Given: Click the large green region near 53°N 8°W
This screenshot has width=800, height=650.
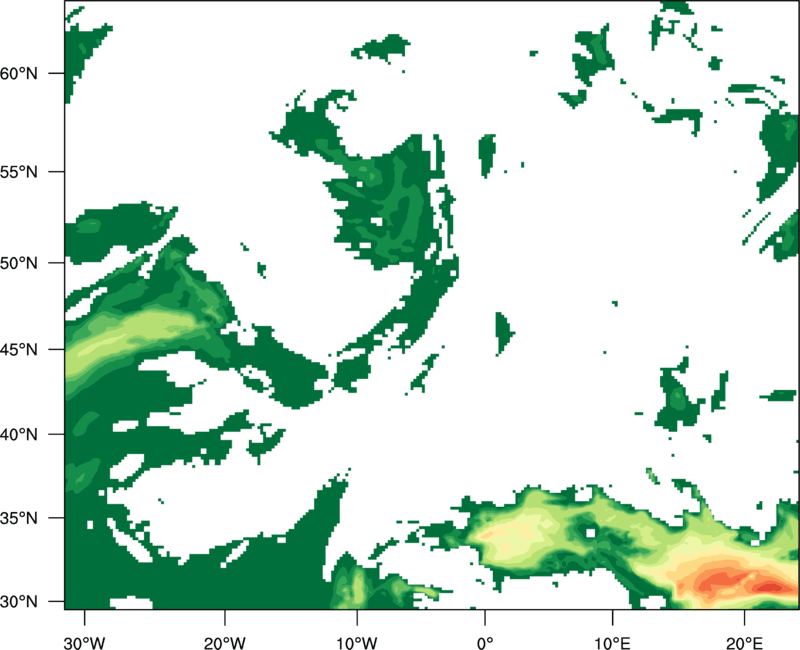Looking at the screenshot, I should 385,200.
